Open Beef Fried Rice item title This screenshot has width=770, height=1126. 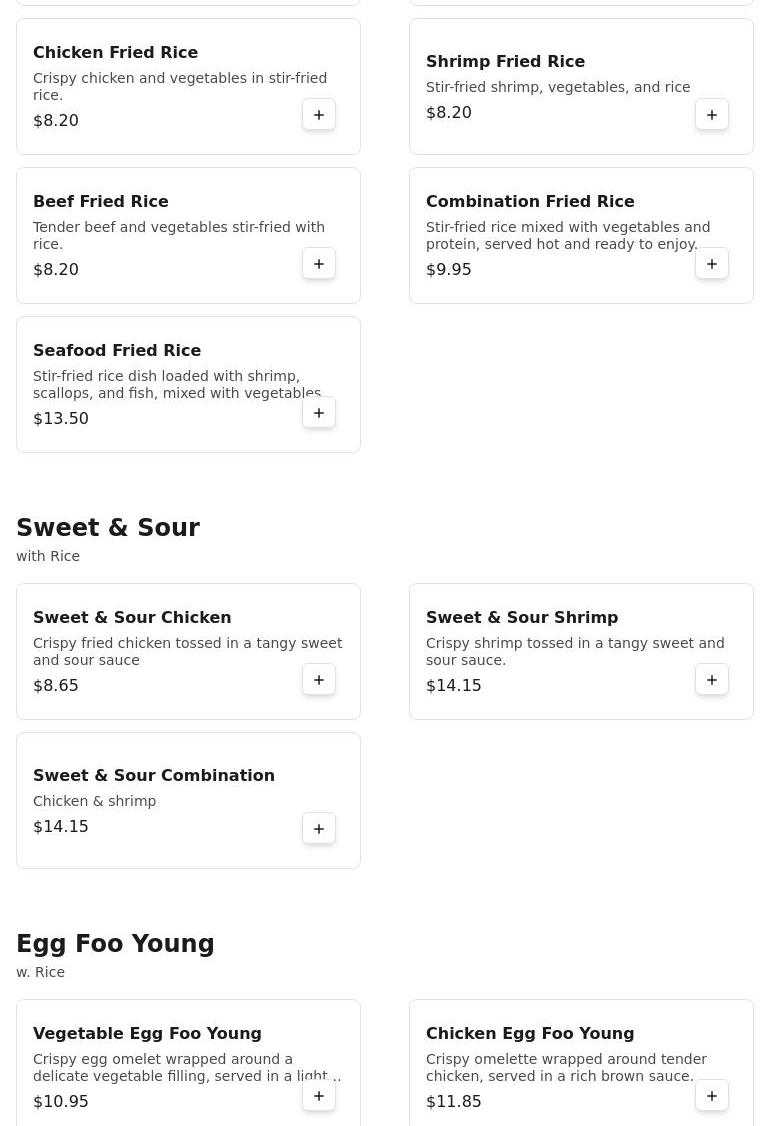click(x=101, y=201)
